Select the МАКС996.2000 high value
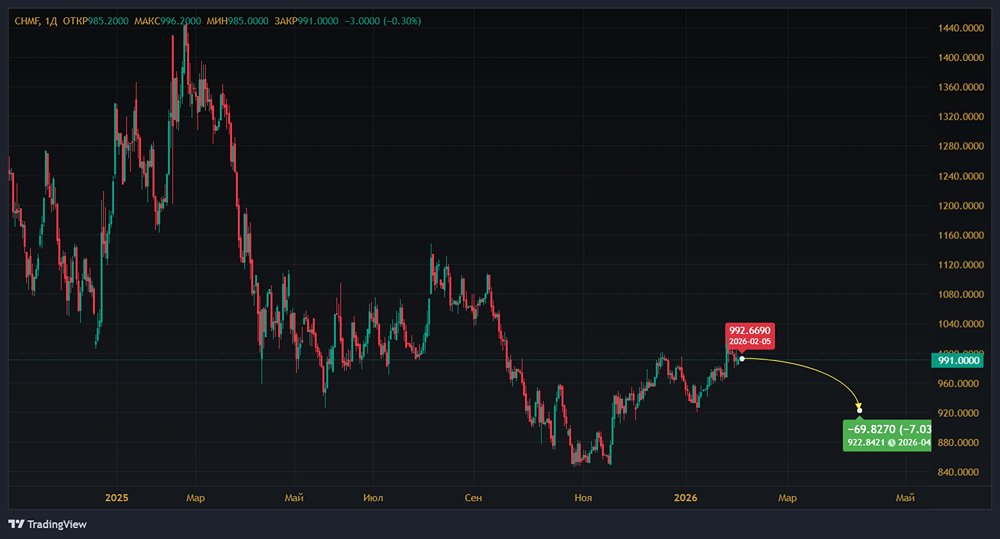This screenshot has width=1000, height=539. (x=168, y=21)
